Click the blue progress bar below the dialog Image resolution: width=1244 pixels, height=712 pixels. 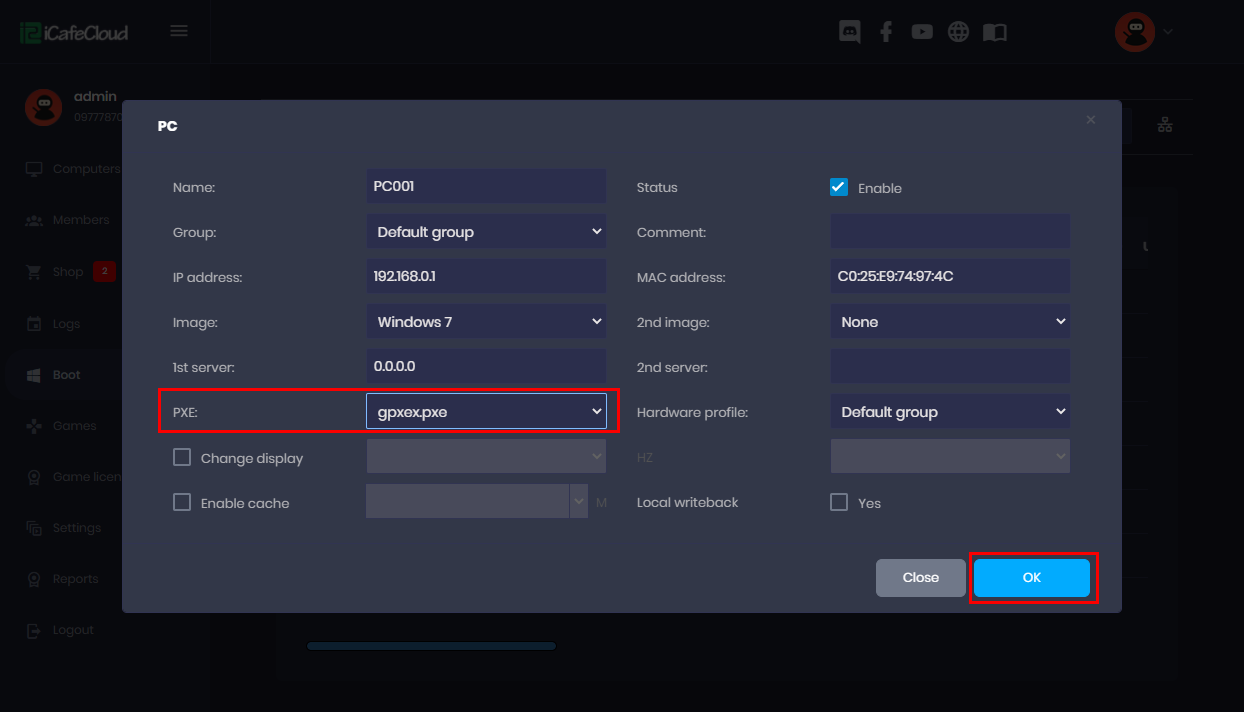(x=430, y=645)
